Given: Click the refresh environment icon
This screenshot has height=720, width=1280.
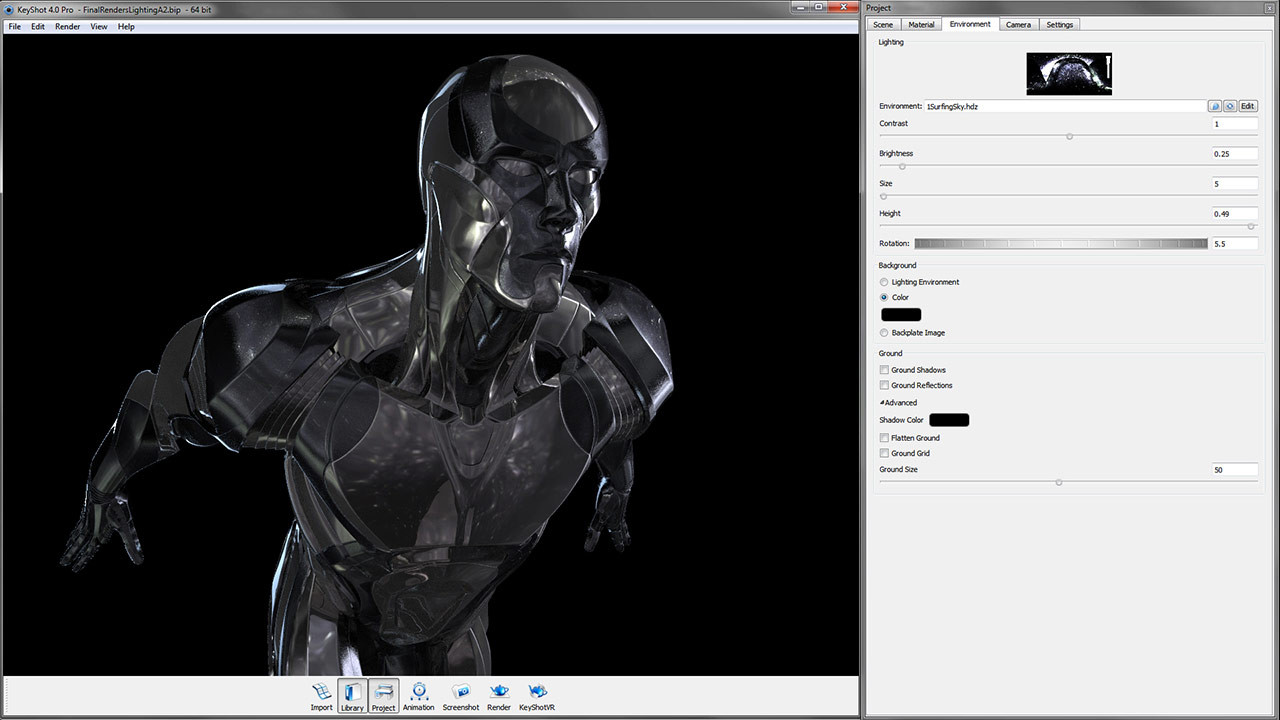Looking at the screenshot, I should point(1229,106).
